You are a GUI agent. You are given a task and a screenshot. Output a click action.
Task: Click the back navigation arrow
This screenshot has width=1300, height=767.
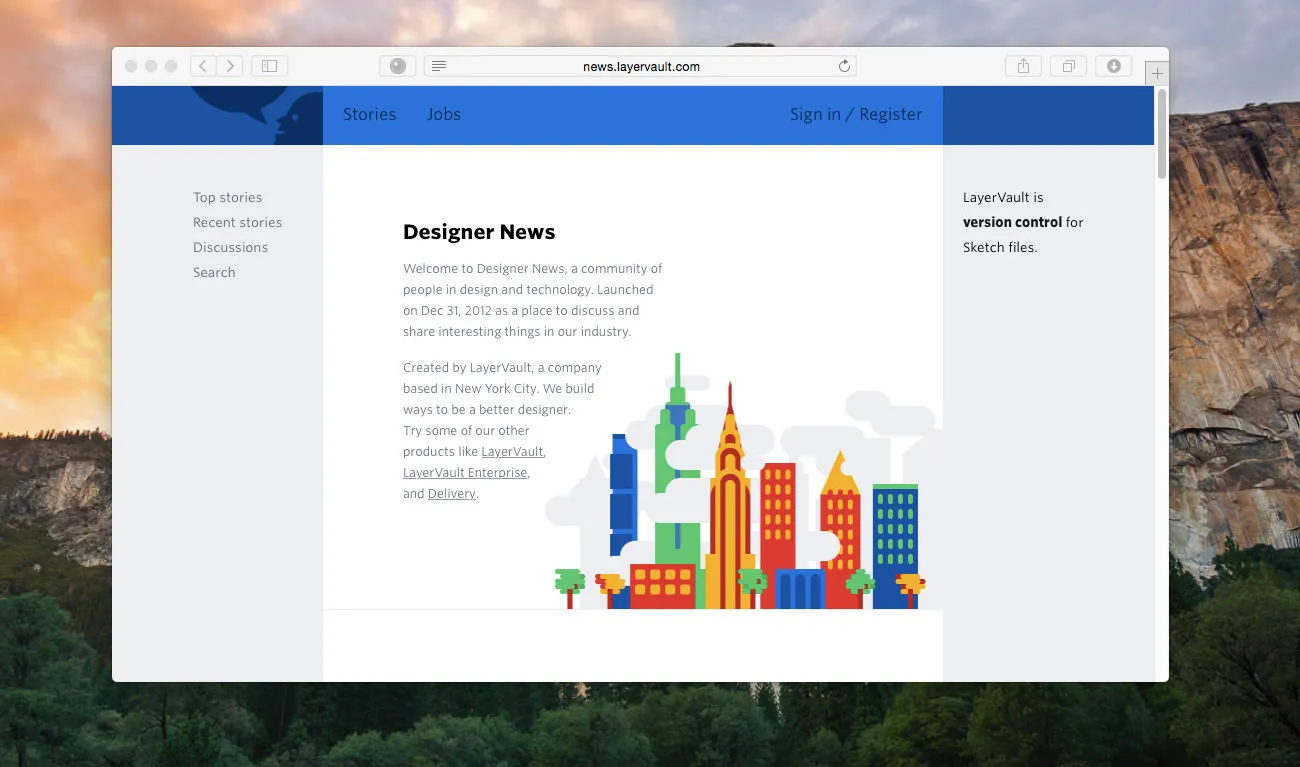coord(202,65)
